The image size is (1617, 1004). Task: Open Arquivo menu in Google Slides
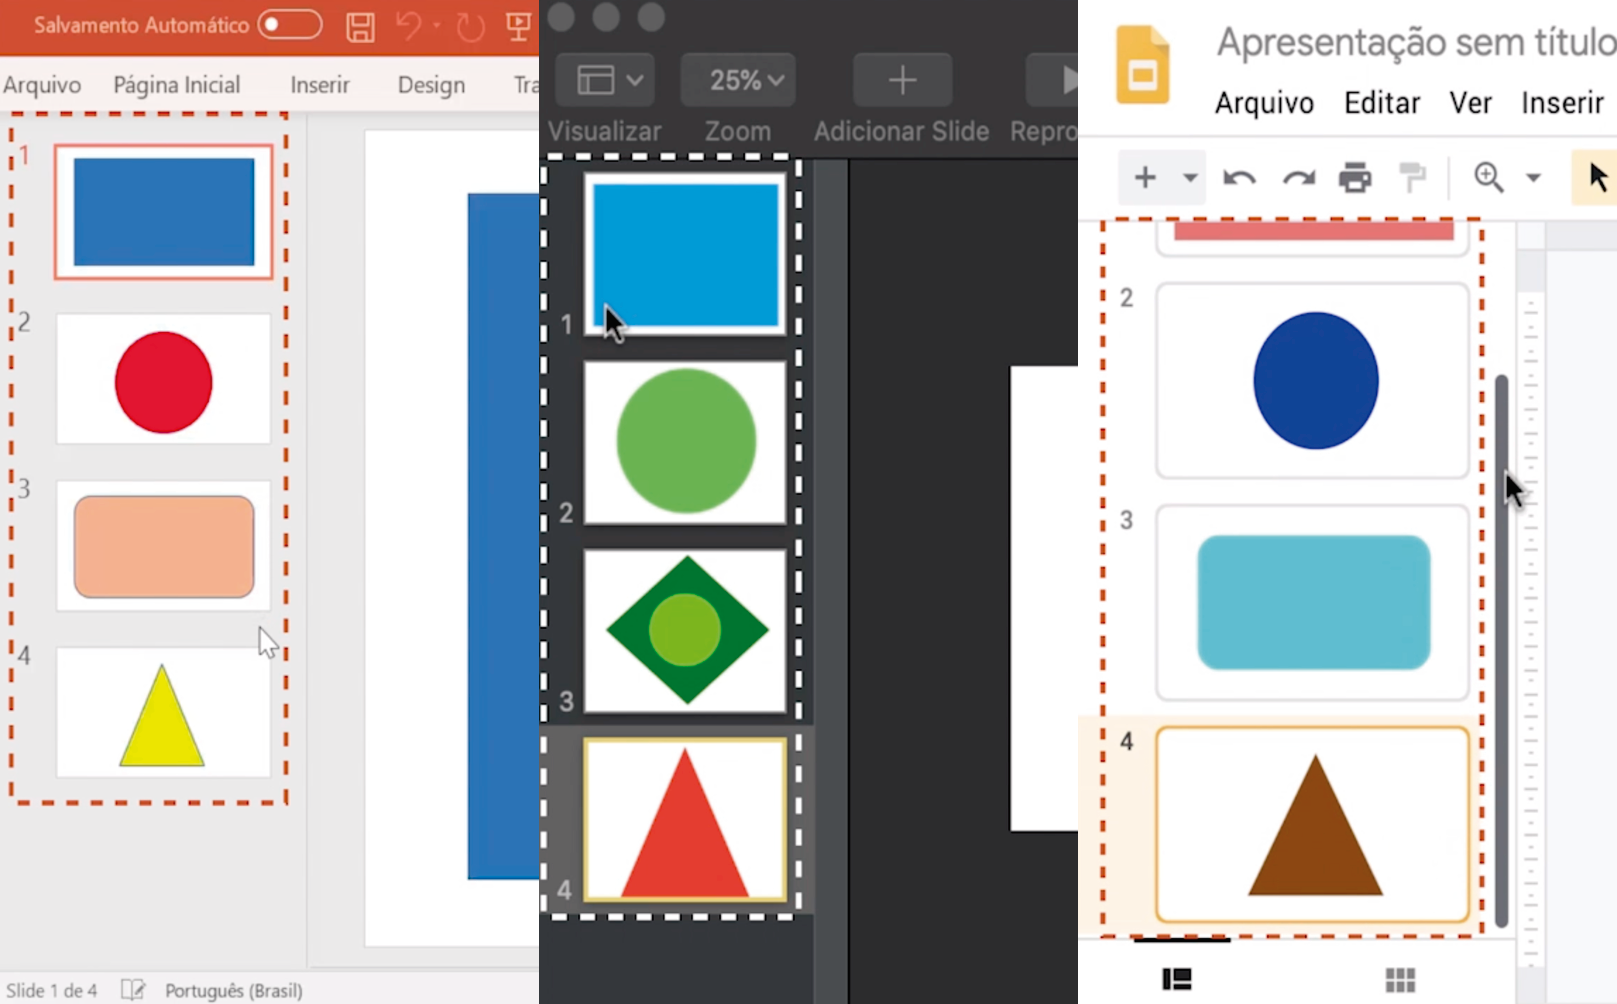pyautogui.click(x=1264, y=103)
